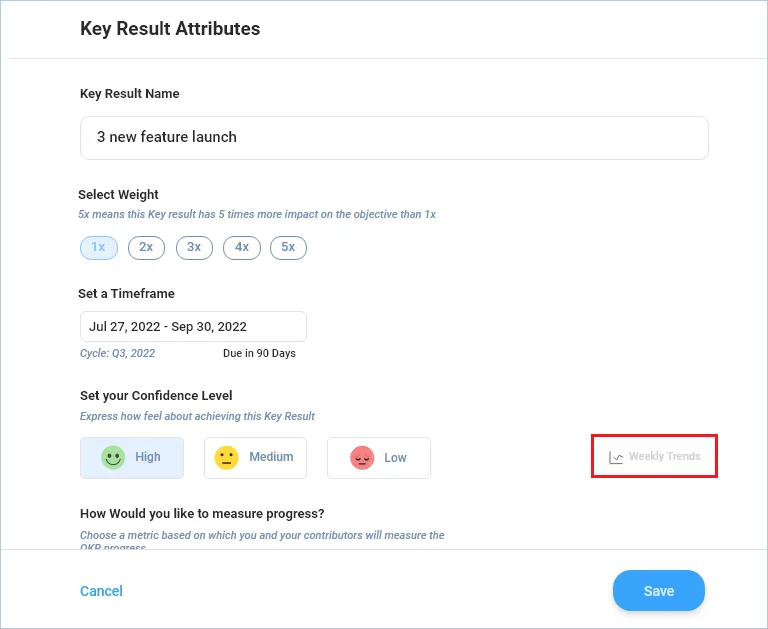
Task: Save the key result attributes
Action: point(659,590)
